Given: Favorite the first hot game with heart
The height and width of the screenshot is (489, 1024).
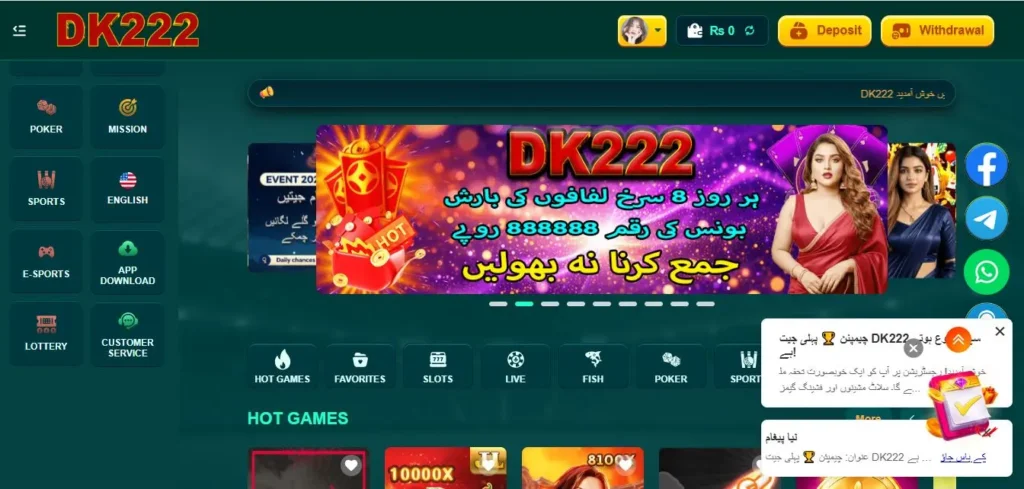Looking at the screenshot, I should pyautogui.click(x=351, y=465).
